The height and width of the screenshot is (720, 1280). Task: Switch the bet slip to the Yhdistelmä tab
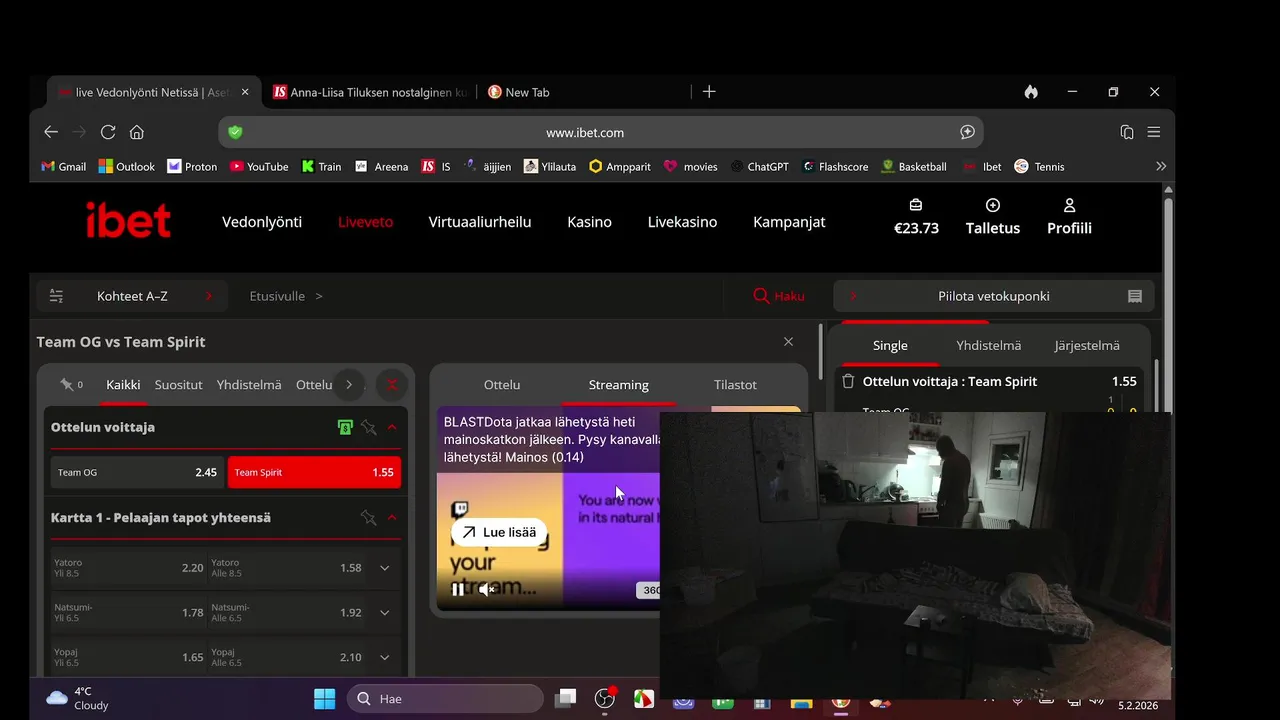coord(988,345)
